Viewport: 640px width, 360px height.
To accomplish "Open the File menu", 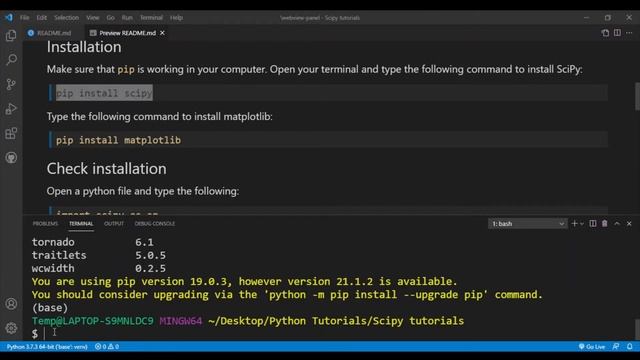I will click(x=24, y=18).
